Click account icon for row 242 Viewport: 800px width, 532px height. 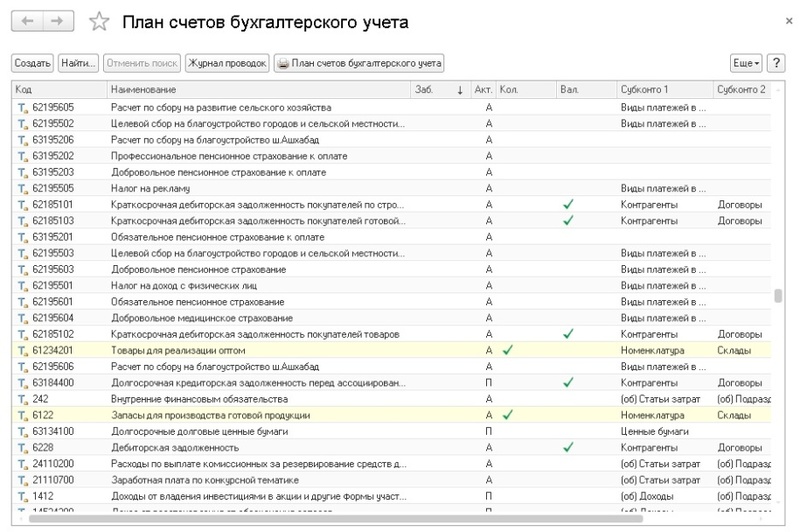[21, 399]
